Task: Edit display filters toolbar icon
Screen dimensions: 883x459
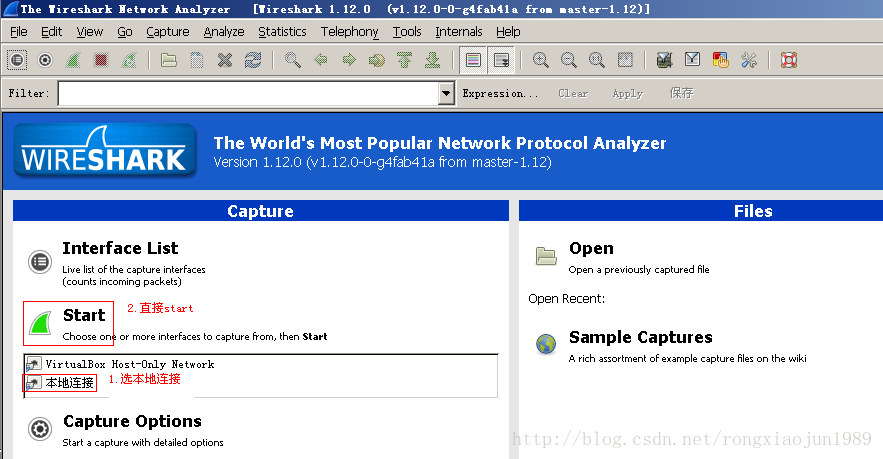Action: coord(692,60)
